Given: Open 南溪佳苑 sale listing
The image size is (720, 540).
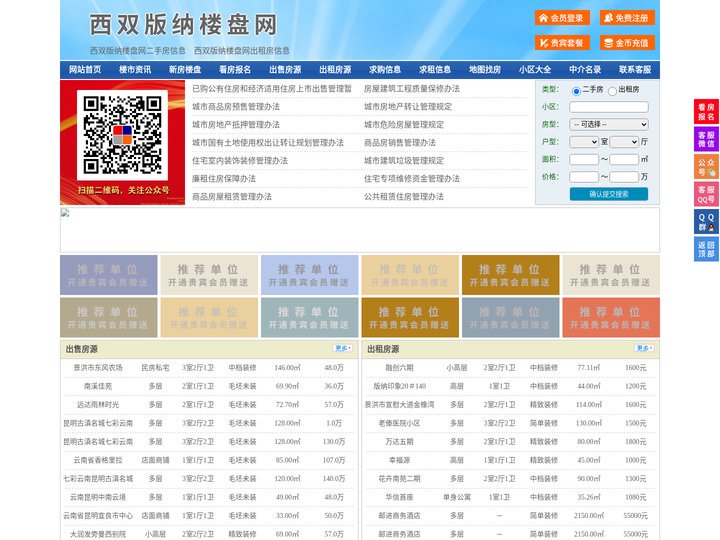Looking at the screenshot, I should tap(98, 386).
